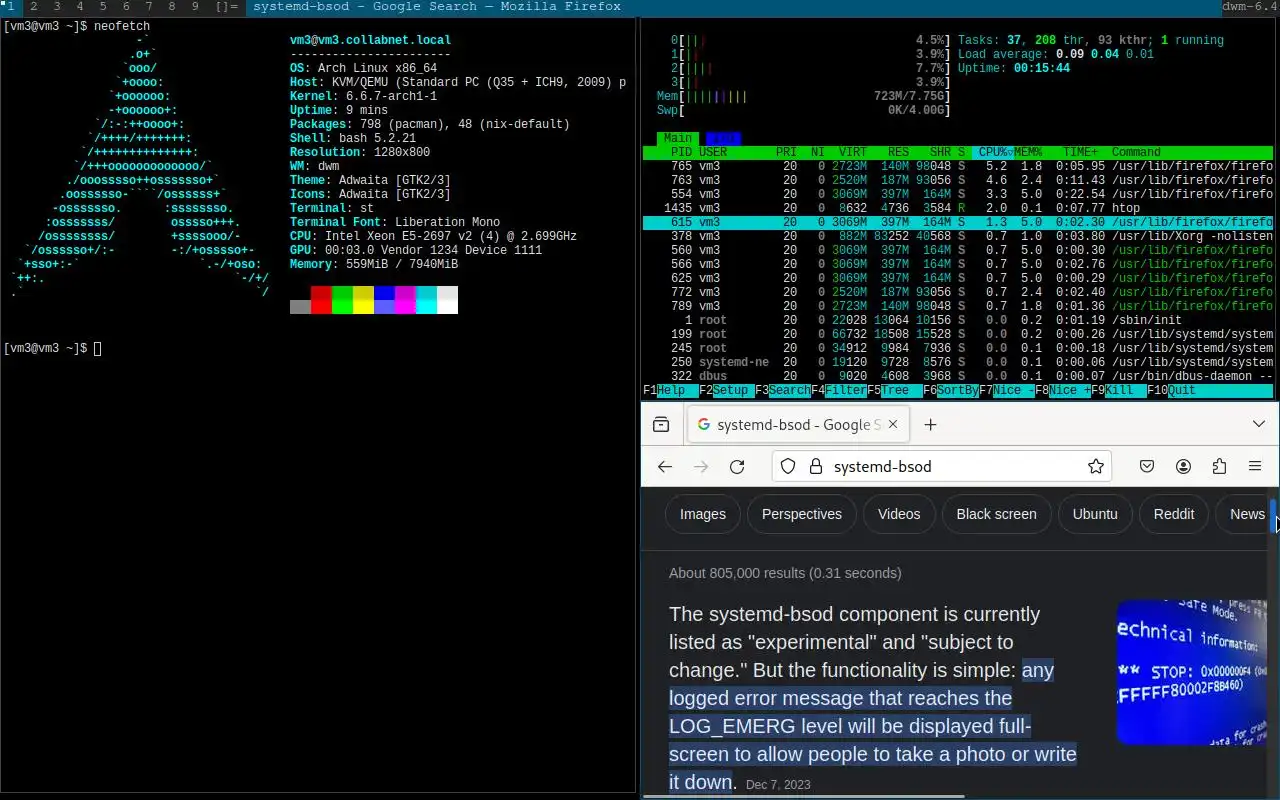Image resolution: width=1280 pixels, height=800 pixels.
Task: Expand the list all tabs chevron in Firefox
Action: [x=1259, y=425]
